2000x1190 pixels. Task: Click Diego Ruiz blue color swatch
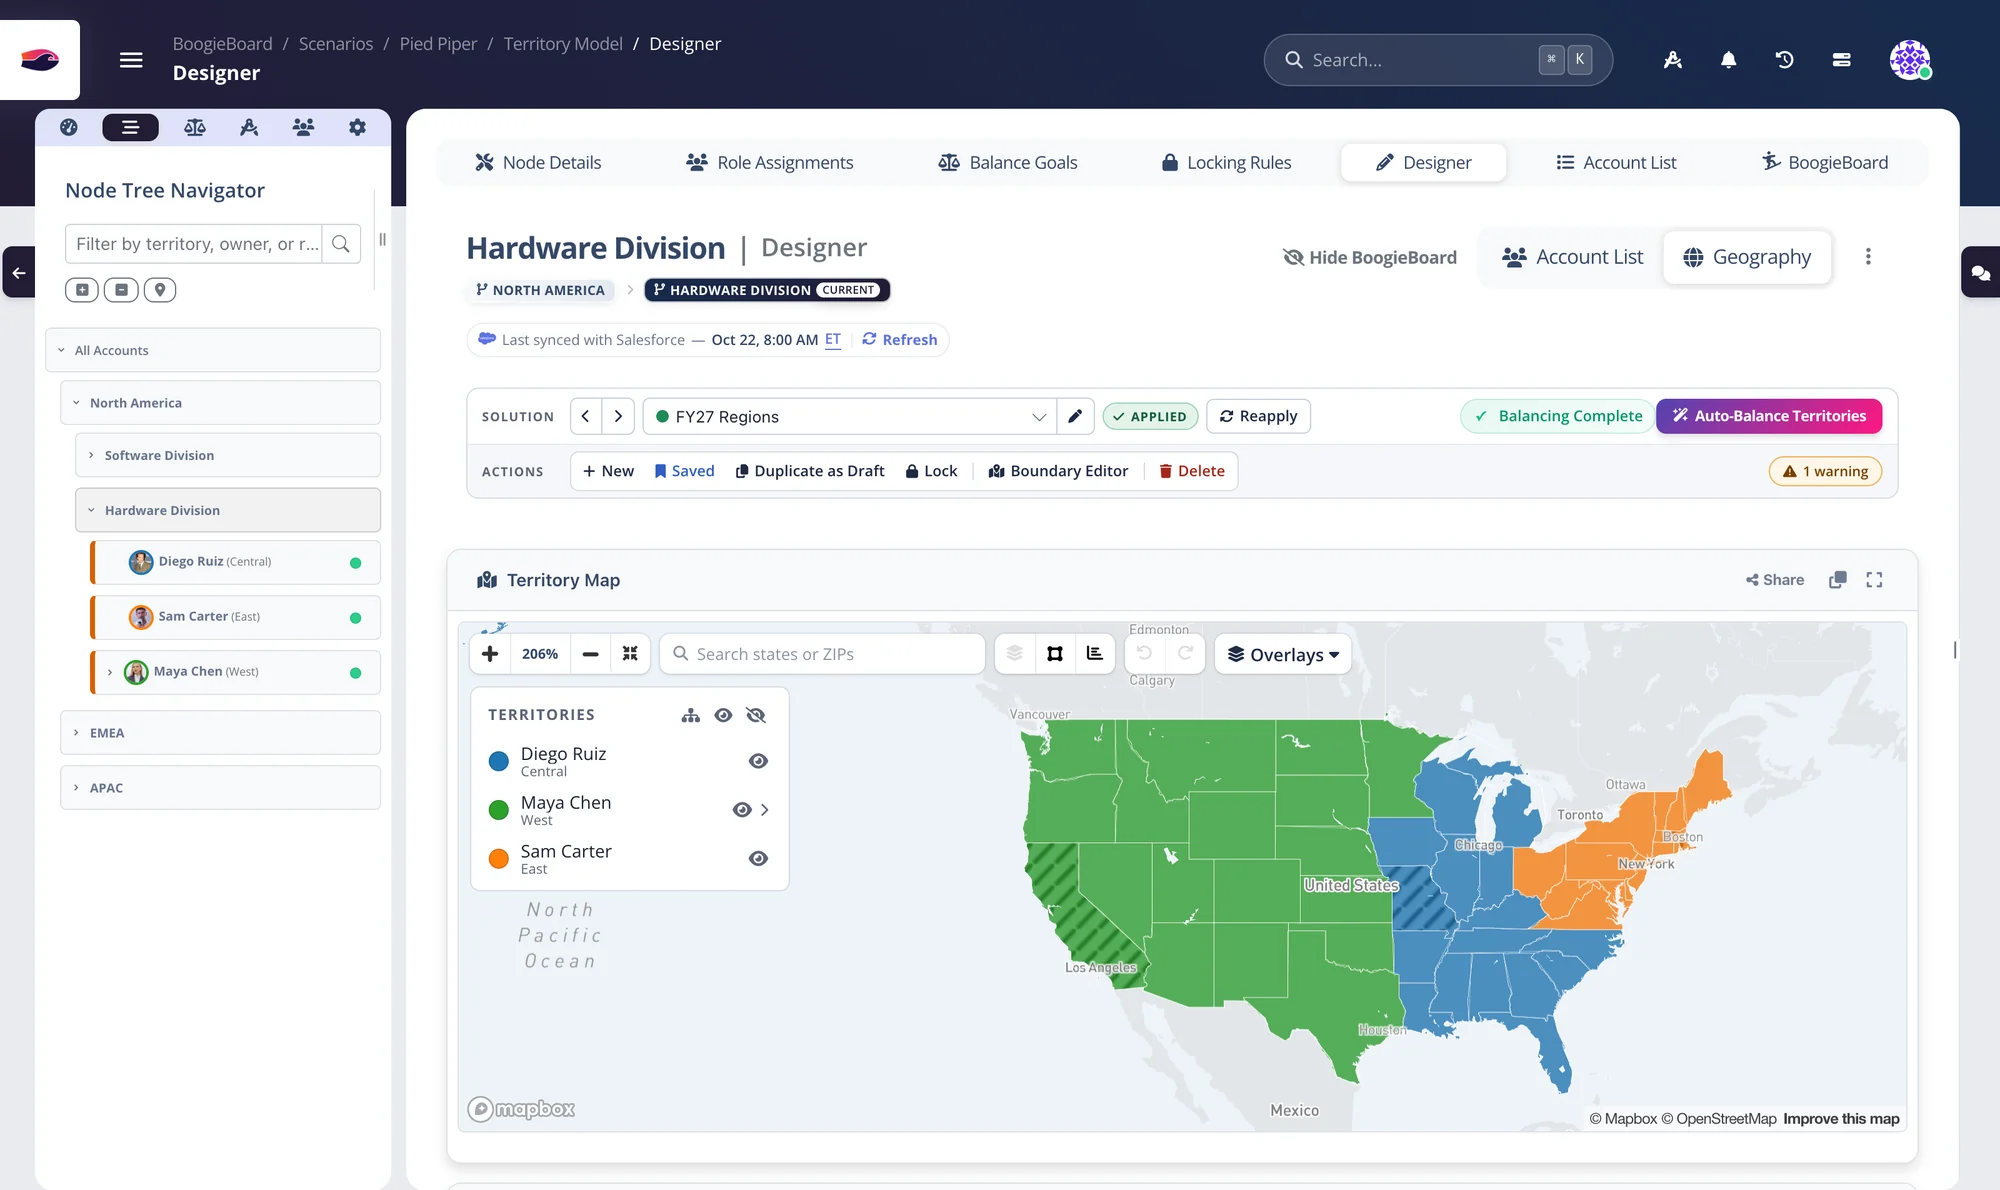(498, 762)
